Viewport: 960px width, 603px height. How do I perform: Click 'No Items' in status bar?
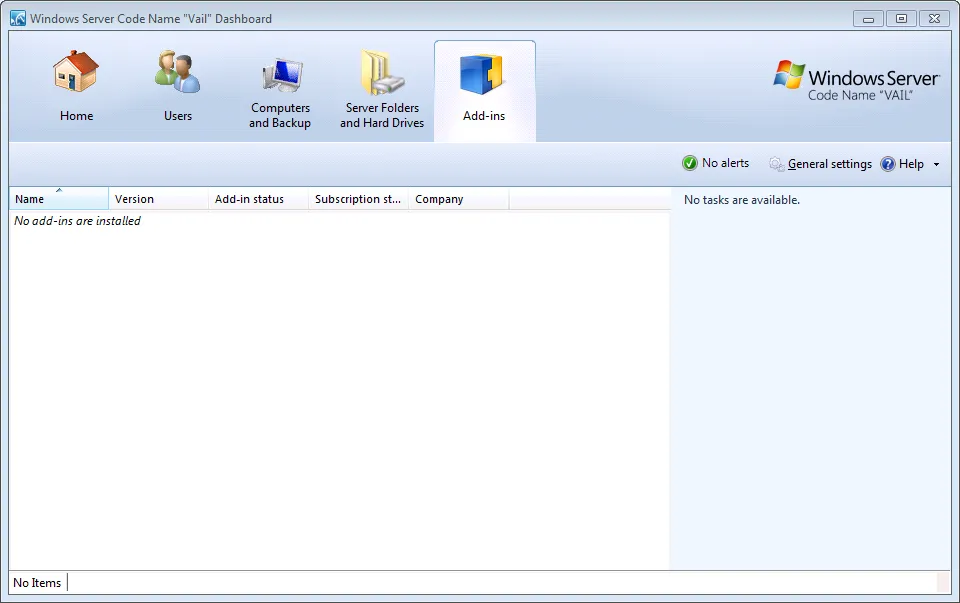(x=37, y=583)
